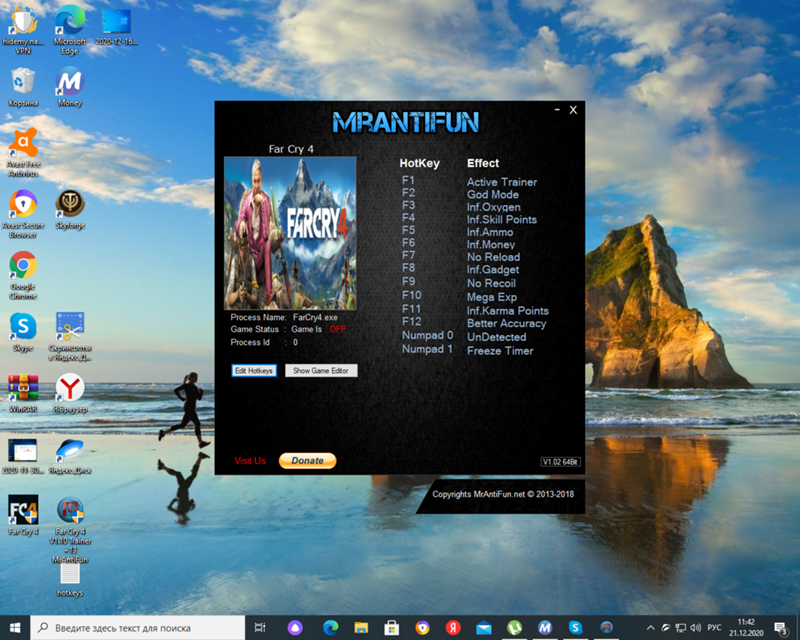Image resolution: width=800 pixels, height=640 pixels.
Task: Follow the red Visit Us link
Action: pyautogui.click(x=250, y=460)
